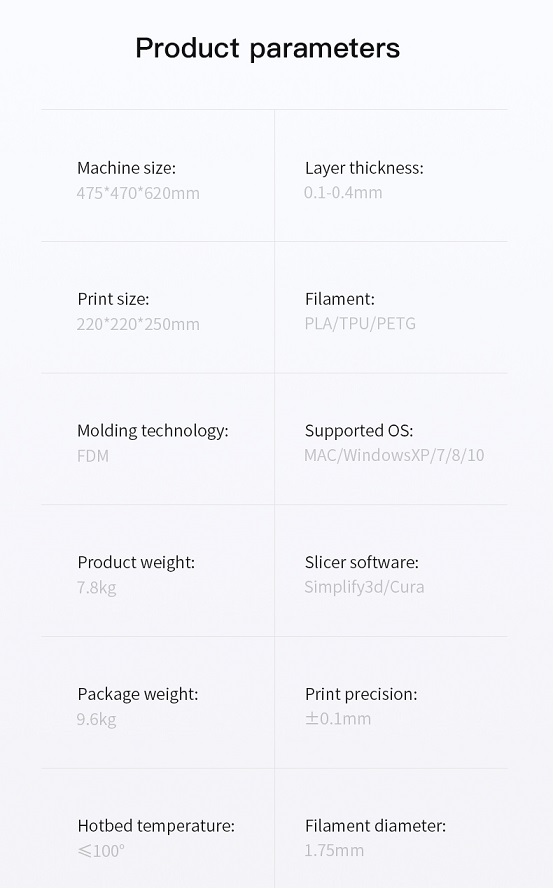Select the Slicer software label

[362, 562]
